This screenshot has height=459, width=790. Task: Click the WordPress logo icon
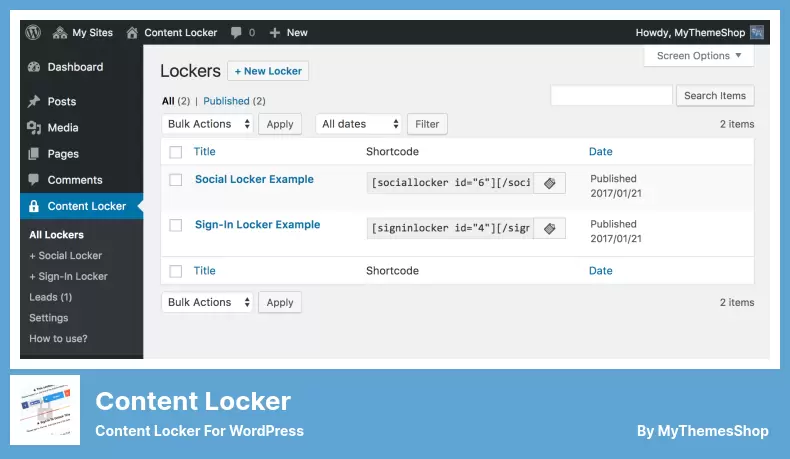(33, 33)
